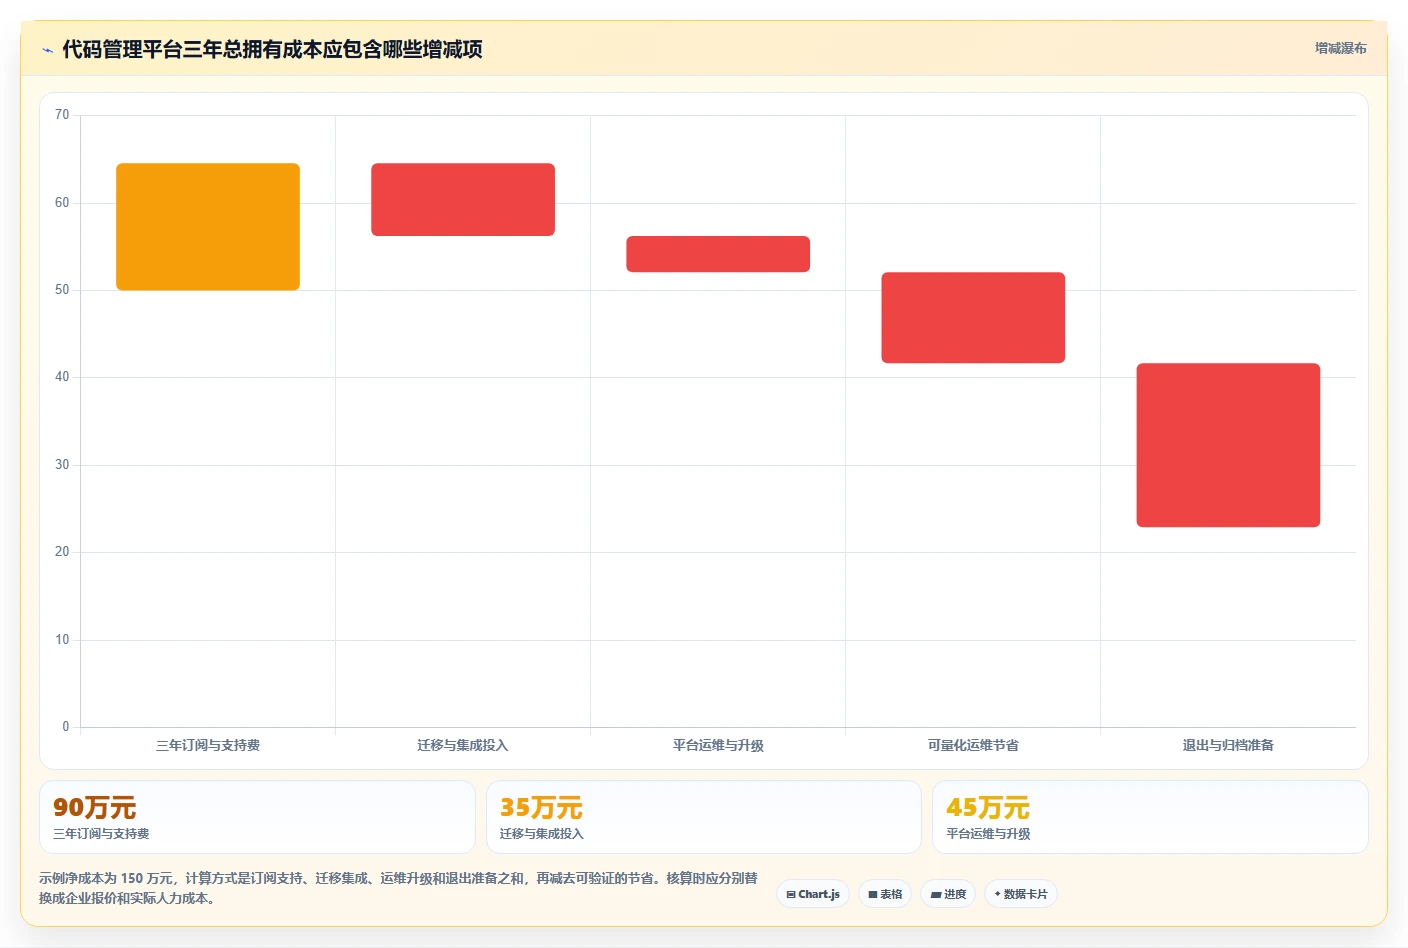Click the 增减瀑布 label at top right
The image size is (1408, 948).
pyautogui.click(x=1340, y=48)
